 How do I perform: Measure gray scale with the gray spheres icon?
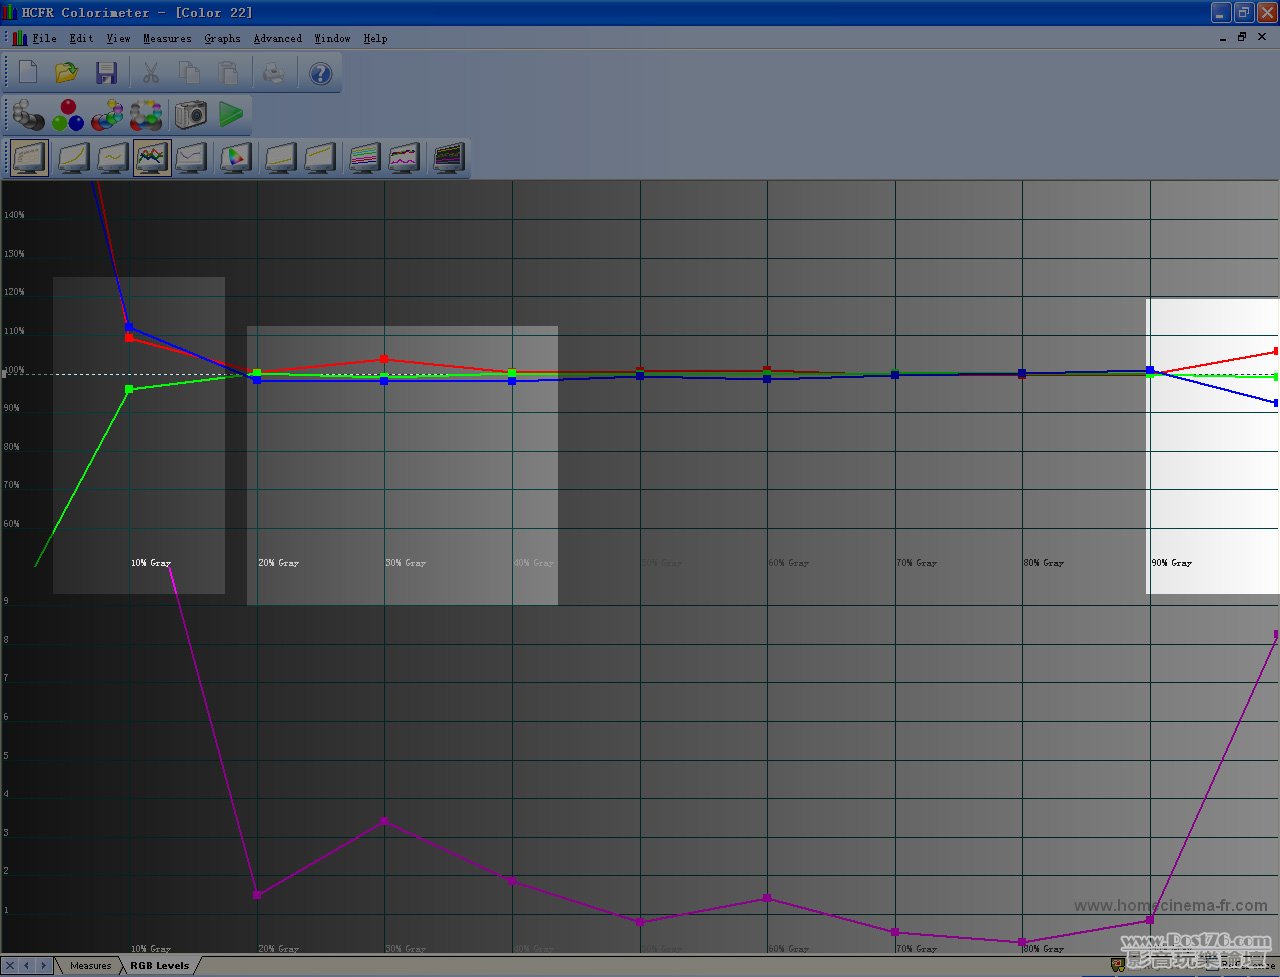[28, 115]
